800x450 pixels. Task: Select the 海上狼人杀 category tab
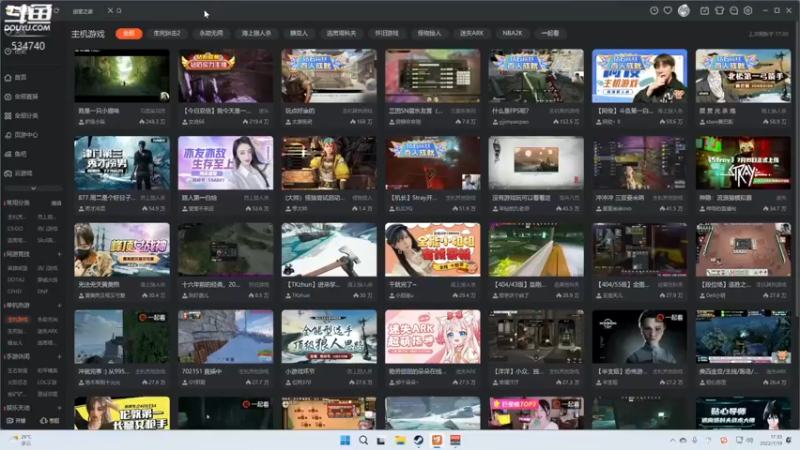click(256, 33)
